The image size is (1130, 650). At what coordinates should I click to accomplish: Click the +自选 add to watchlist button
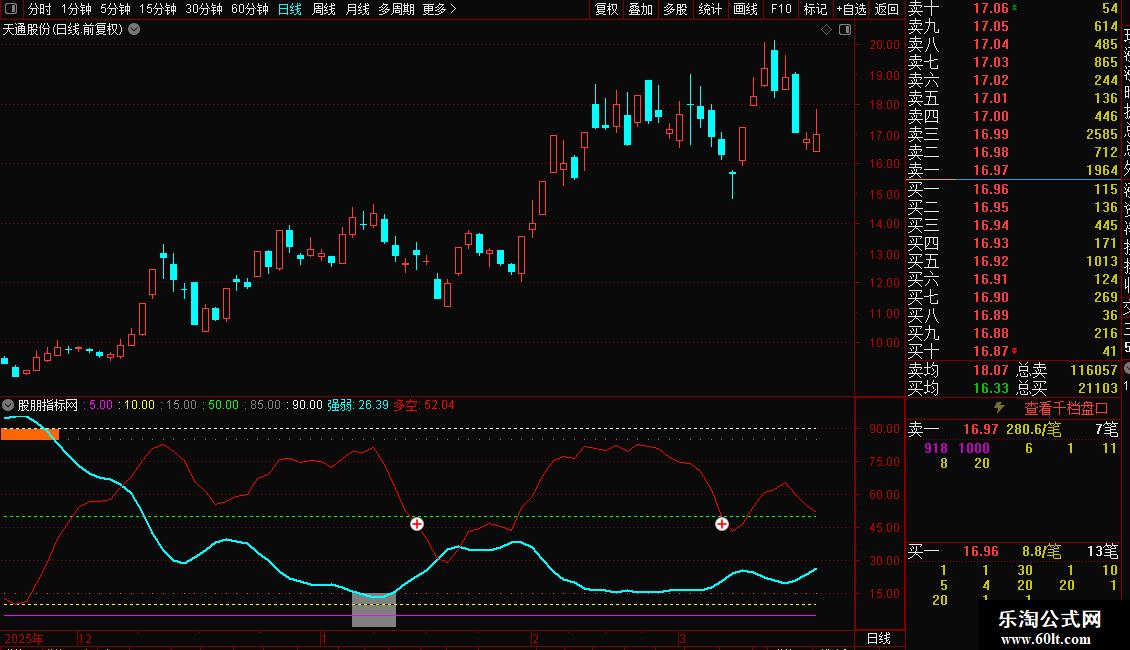[850, 9]
